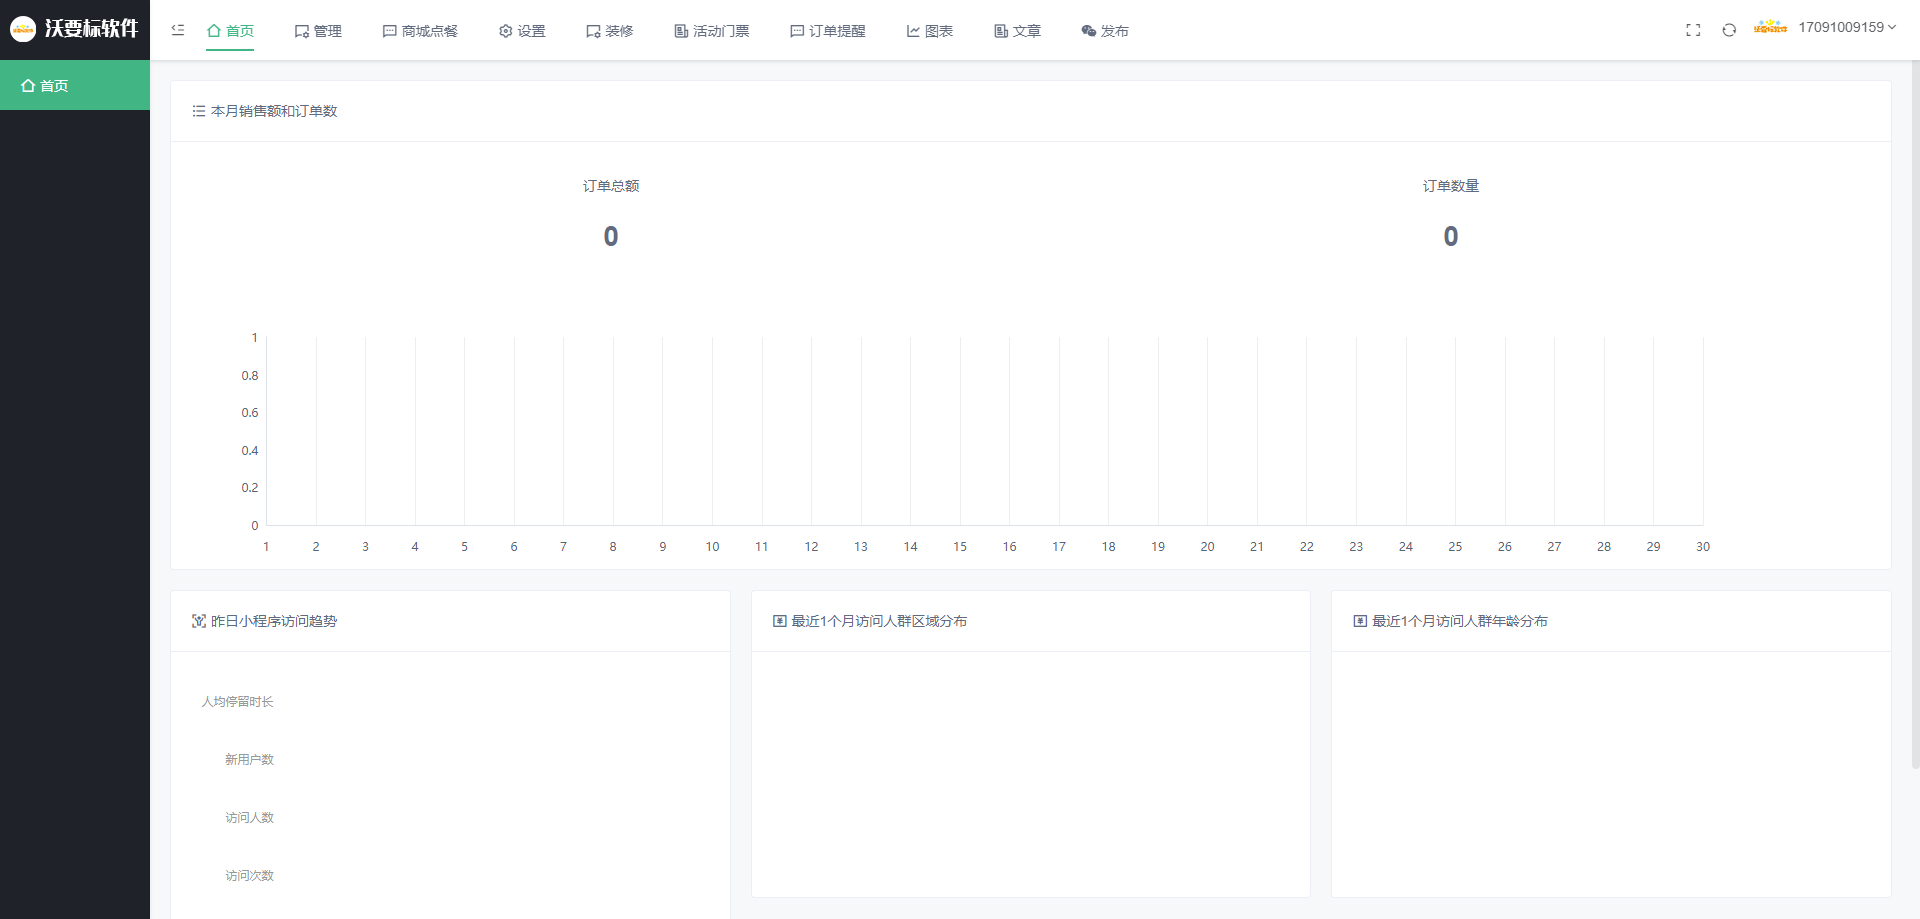Viewport: 1920px width, 919px height.
Task: Click the 访问次数 label
Action: pos(249,876)
